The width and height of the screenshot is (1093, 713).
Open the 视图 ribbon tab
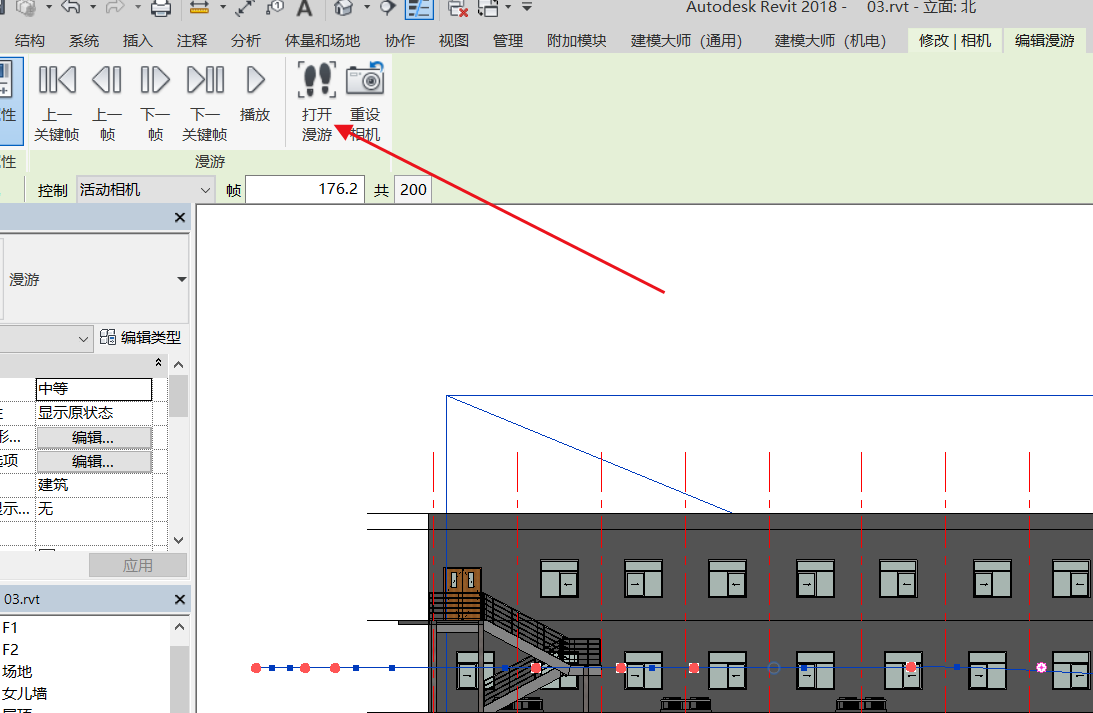point(454,41)
